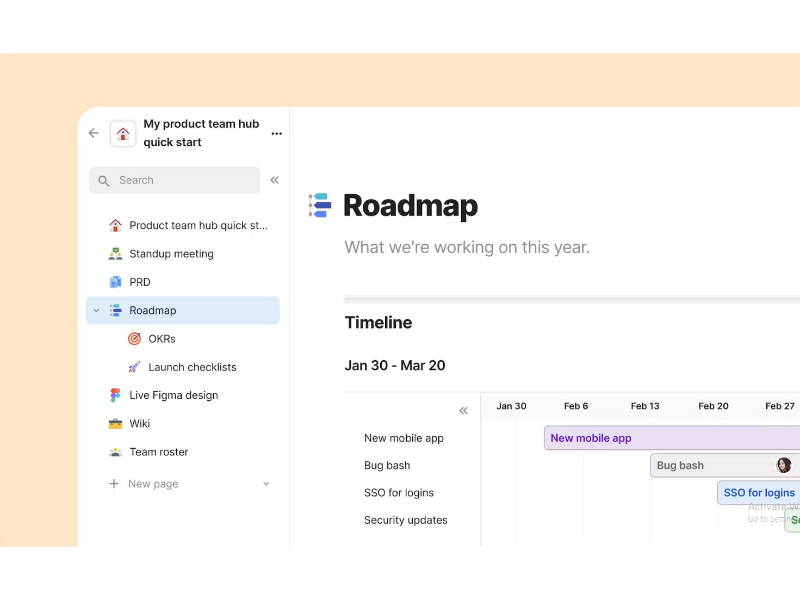Open the gray Bug bash timeline bar
The height and width of the screenshot is (600, 800).
725,465
